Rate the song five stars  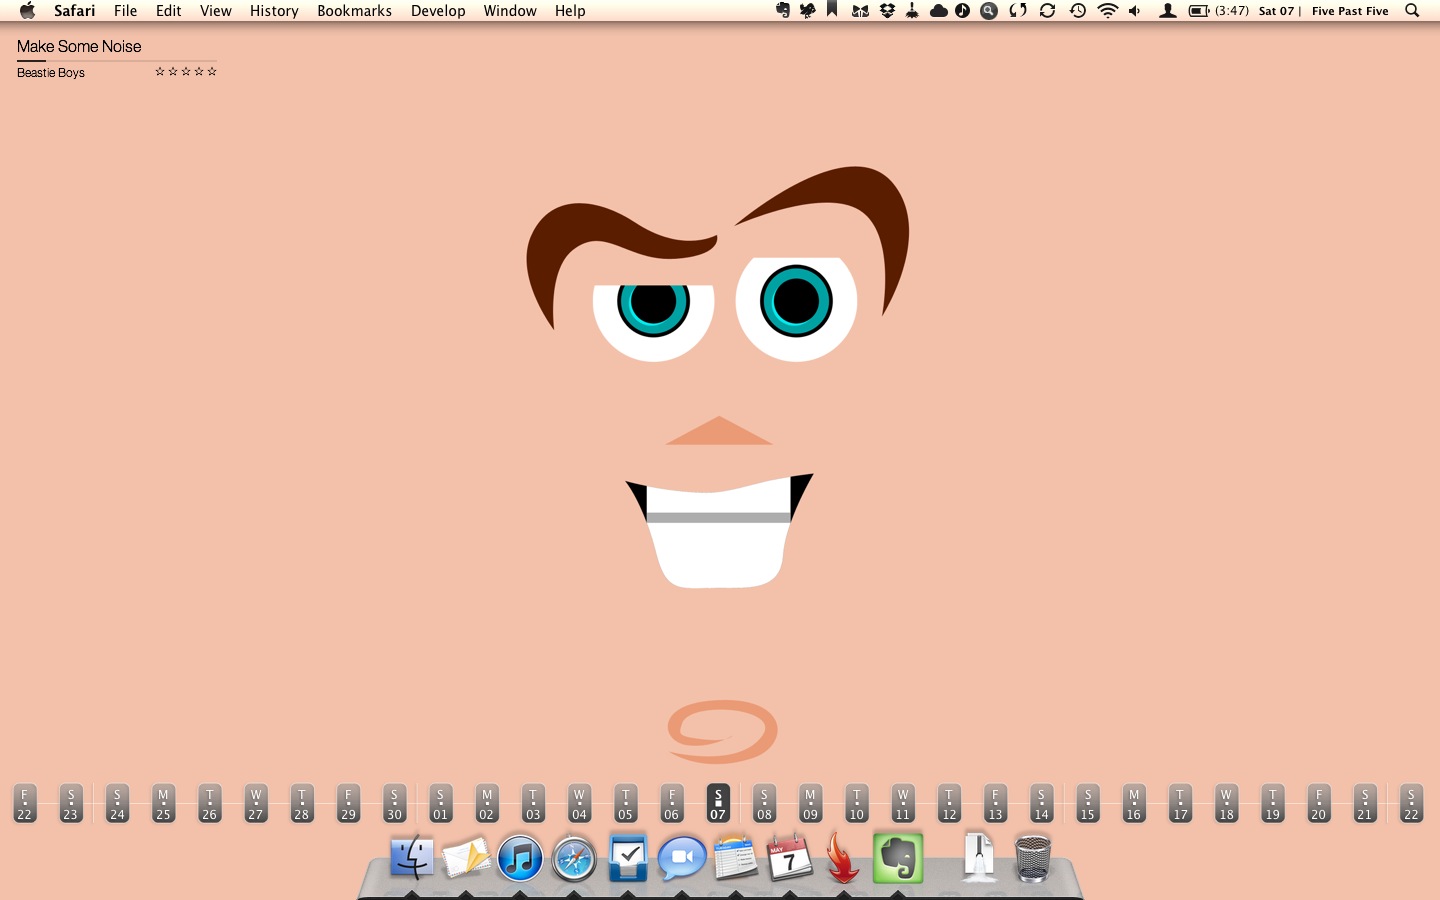pos(212,71)
